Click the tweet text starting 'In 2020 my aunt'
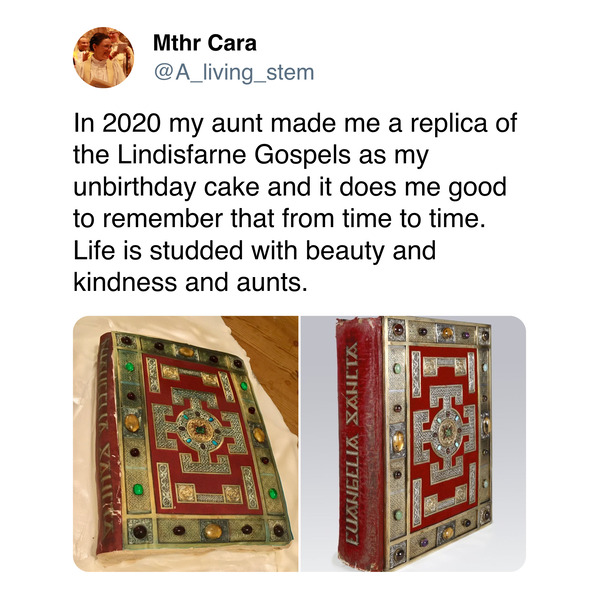The height and width of the screenshot is (599, 599). tap(295, 202)
